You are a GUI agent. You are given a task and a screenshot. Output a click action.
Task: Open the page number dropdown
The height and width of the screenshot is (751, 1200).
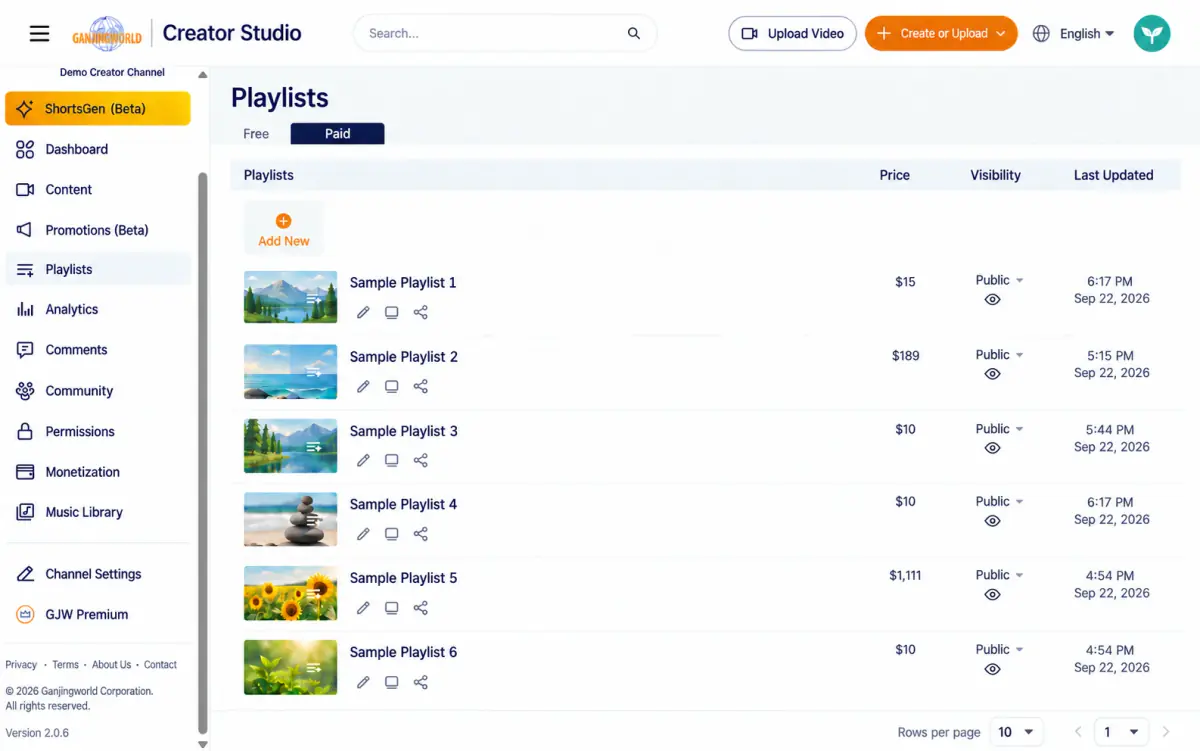coord(1120,732)
